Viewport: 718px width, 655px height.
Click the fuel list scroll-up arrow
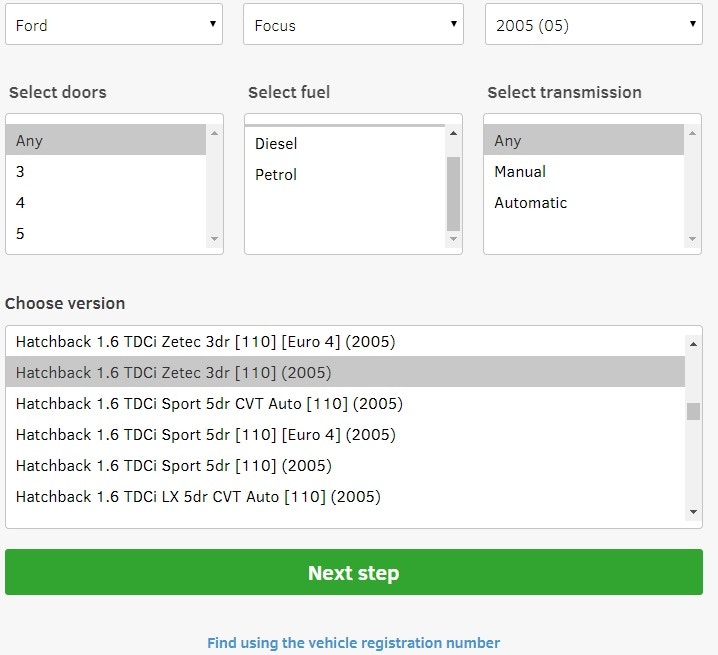[x=453, y=133]
